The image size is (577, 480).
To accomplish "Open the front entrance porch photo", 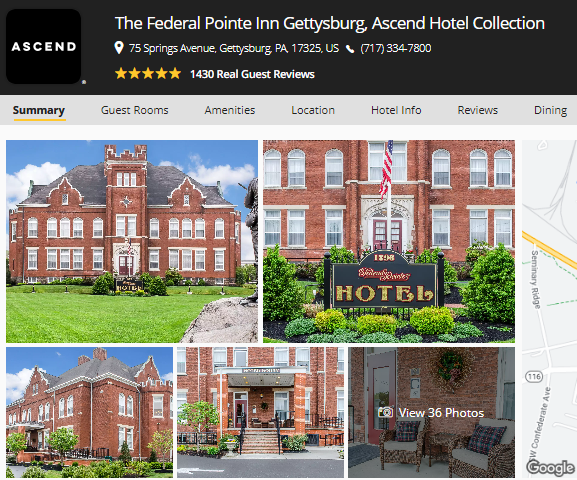I will (x=261, y=412).
